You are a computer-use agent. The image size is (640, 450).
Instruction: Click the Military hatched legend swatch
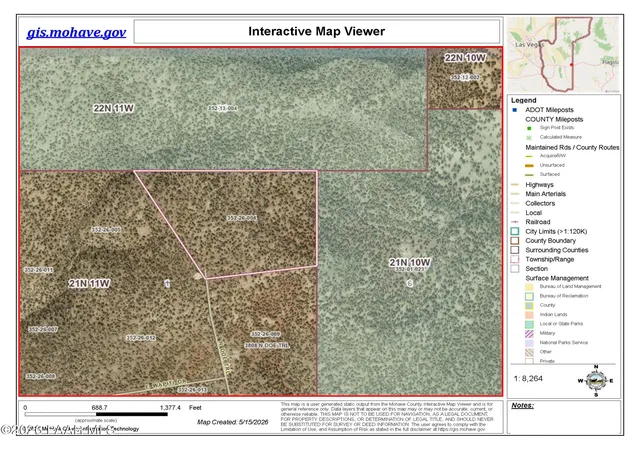529,333
